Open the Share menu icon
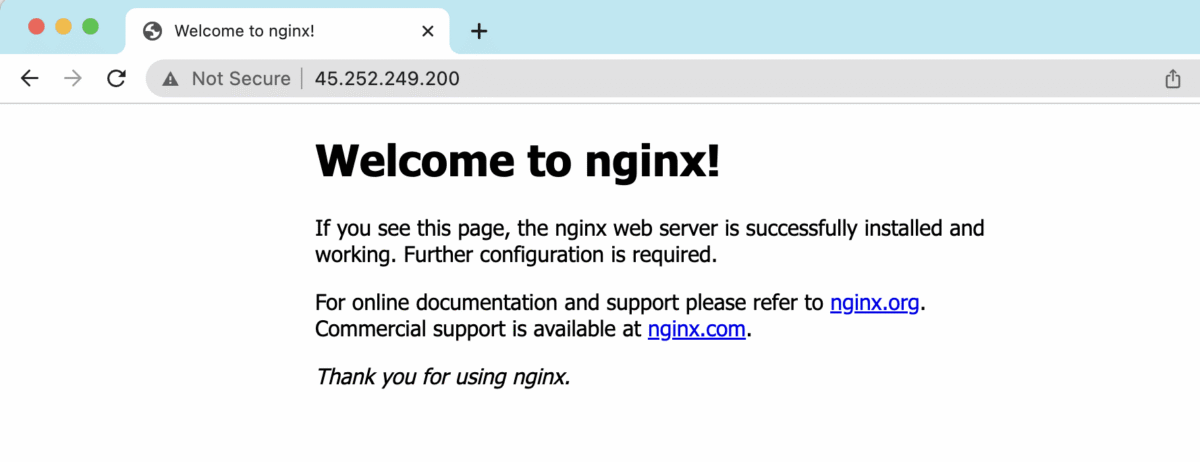The width and height of the screenshot is (1200, 462). tap(1173, 79)
